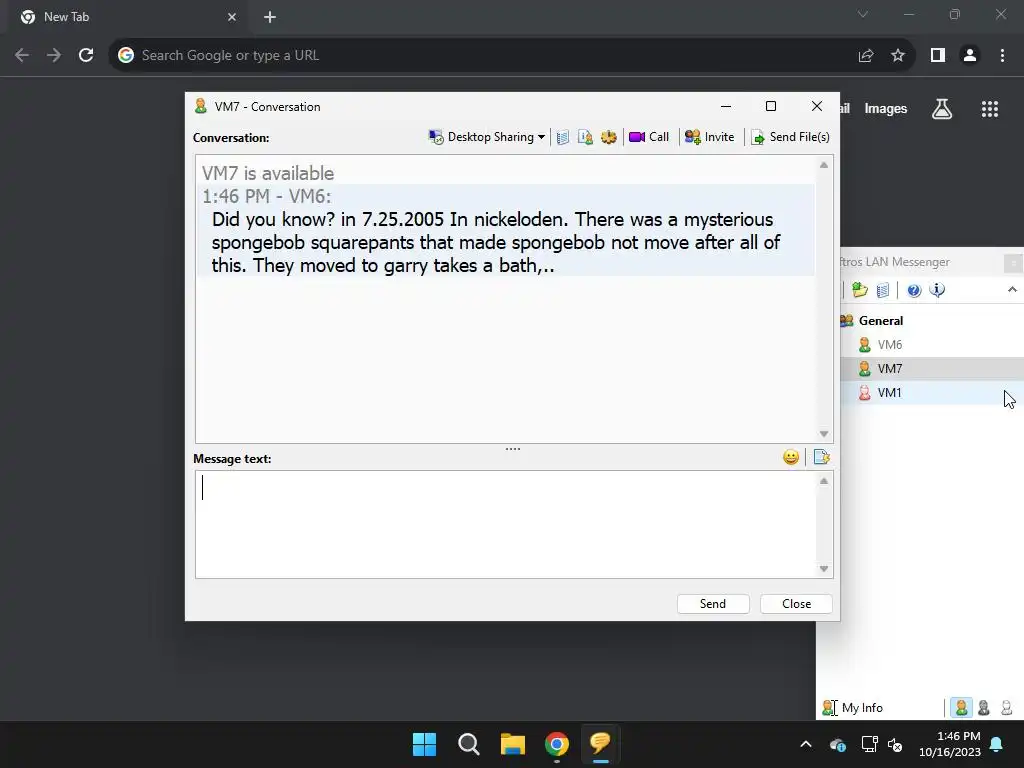This screenshot has height=768, width=1024.
Task: Open message history notebook icon in conversation toolbar
Action: [x=563, y=137]
